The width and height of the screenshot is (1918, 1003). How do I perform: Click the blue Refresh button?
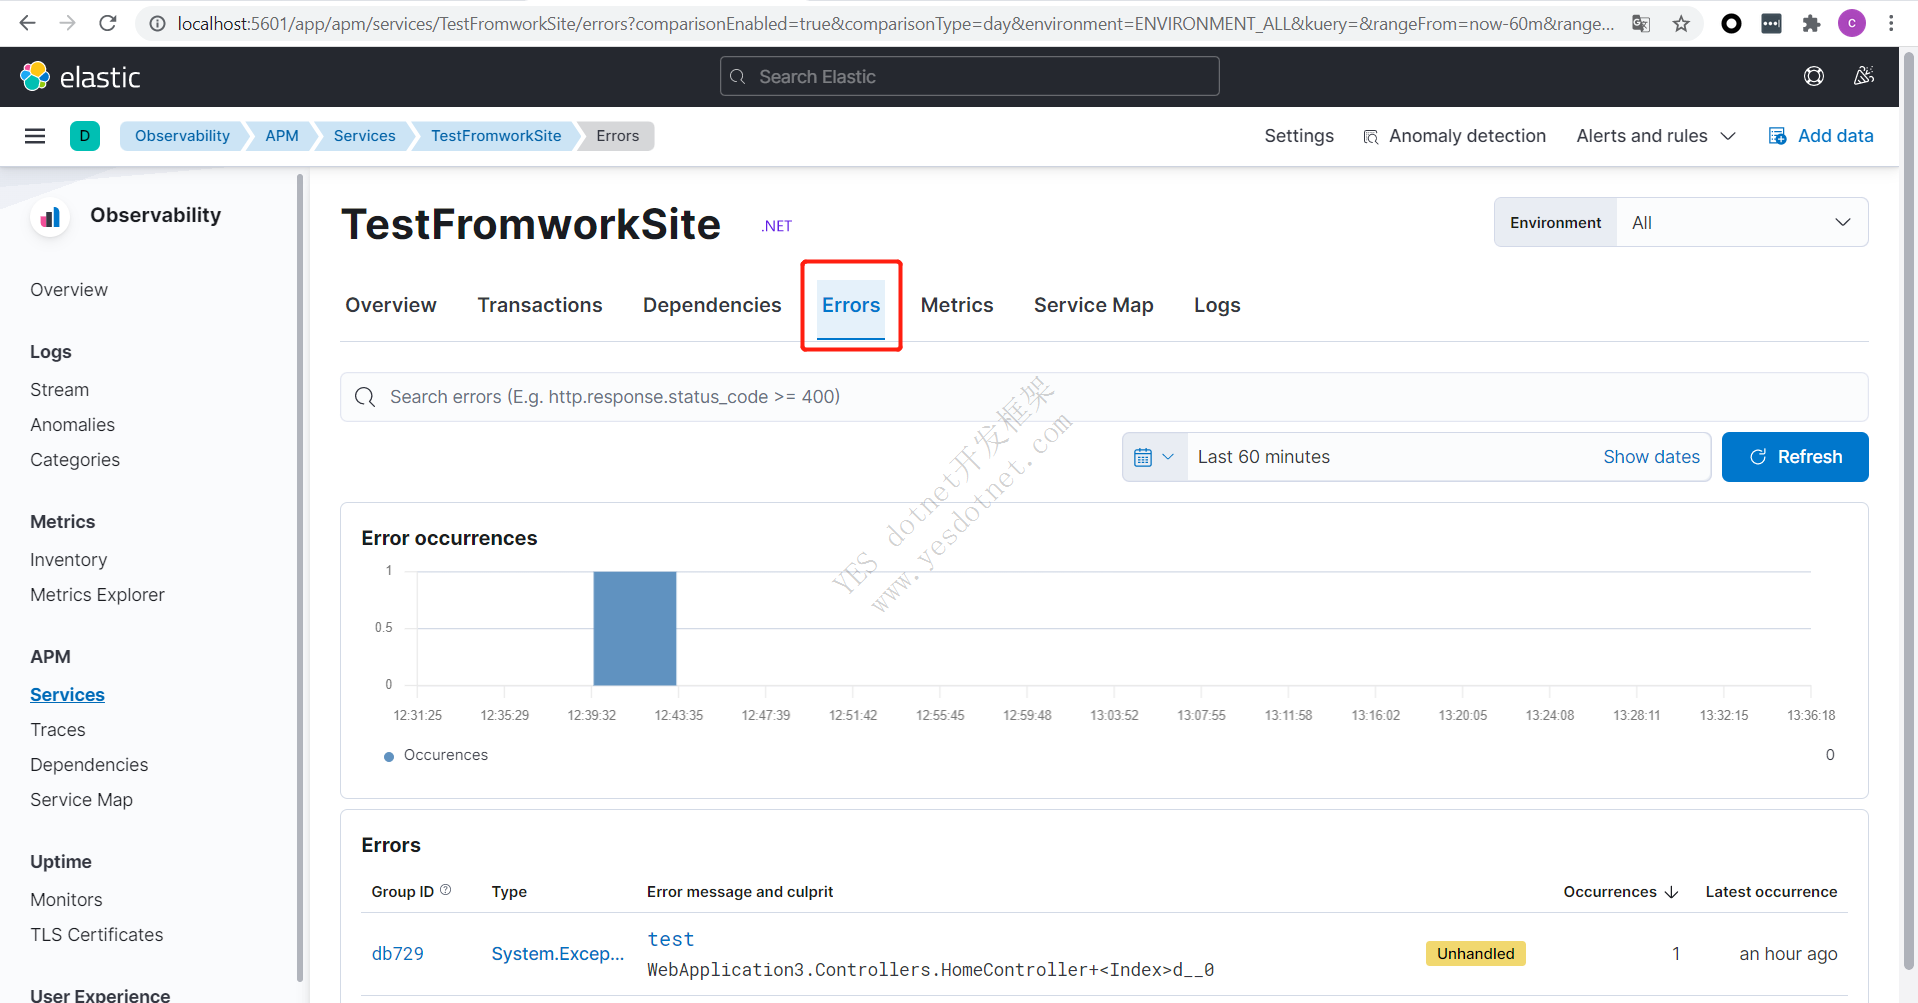pos(1795,457)
